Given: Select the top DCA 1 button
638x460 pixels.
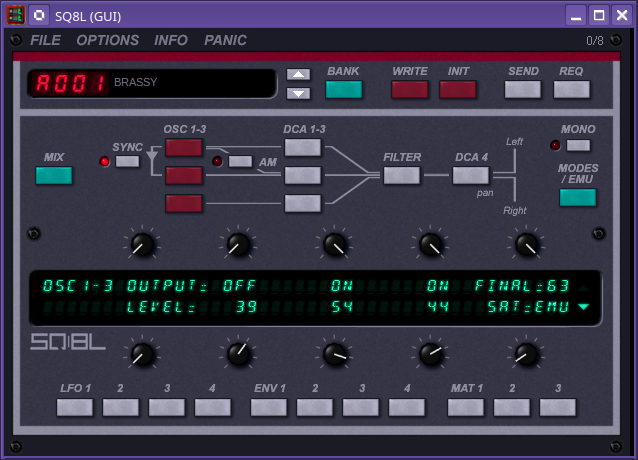Looking at the screenshot, I should coord(303,148).
